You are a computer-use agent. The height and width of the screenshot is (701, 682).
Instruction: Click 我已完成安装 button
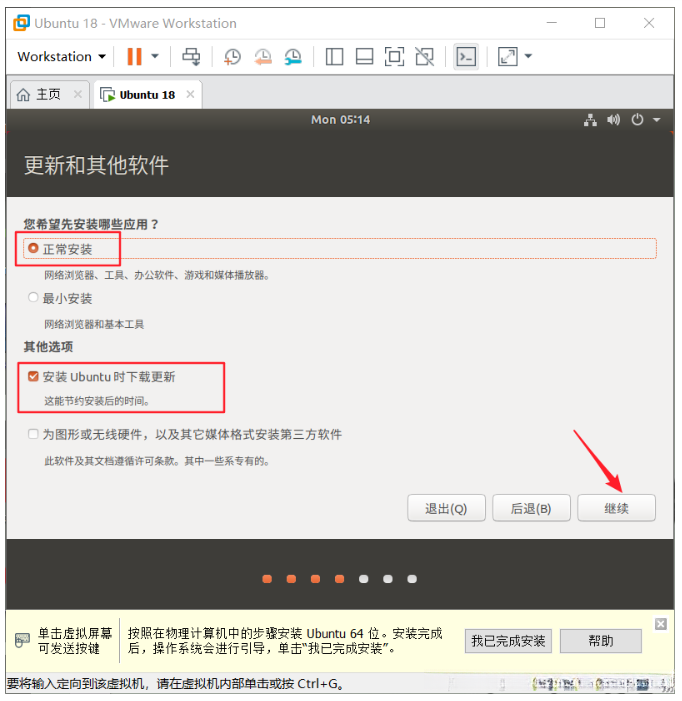point(508,641)
